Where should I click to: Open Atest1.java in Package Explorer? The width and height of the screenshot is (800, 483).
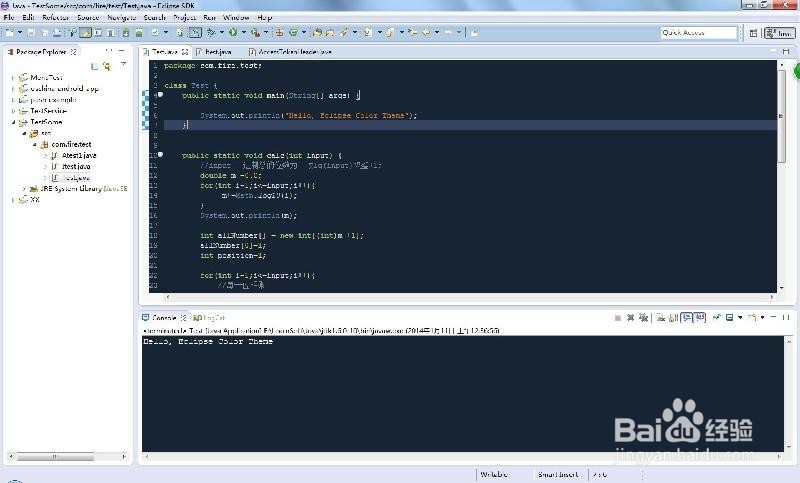point(79,156)
